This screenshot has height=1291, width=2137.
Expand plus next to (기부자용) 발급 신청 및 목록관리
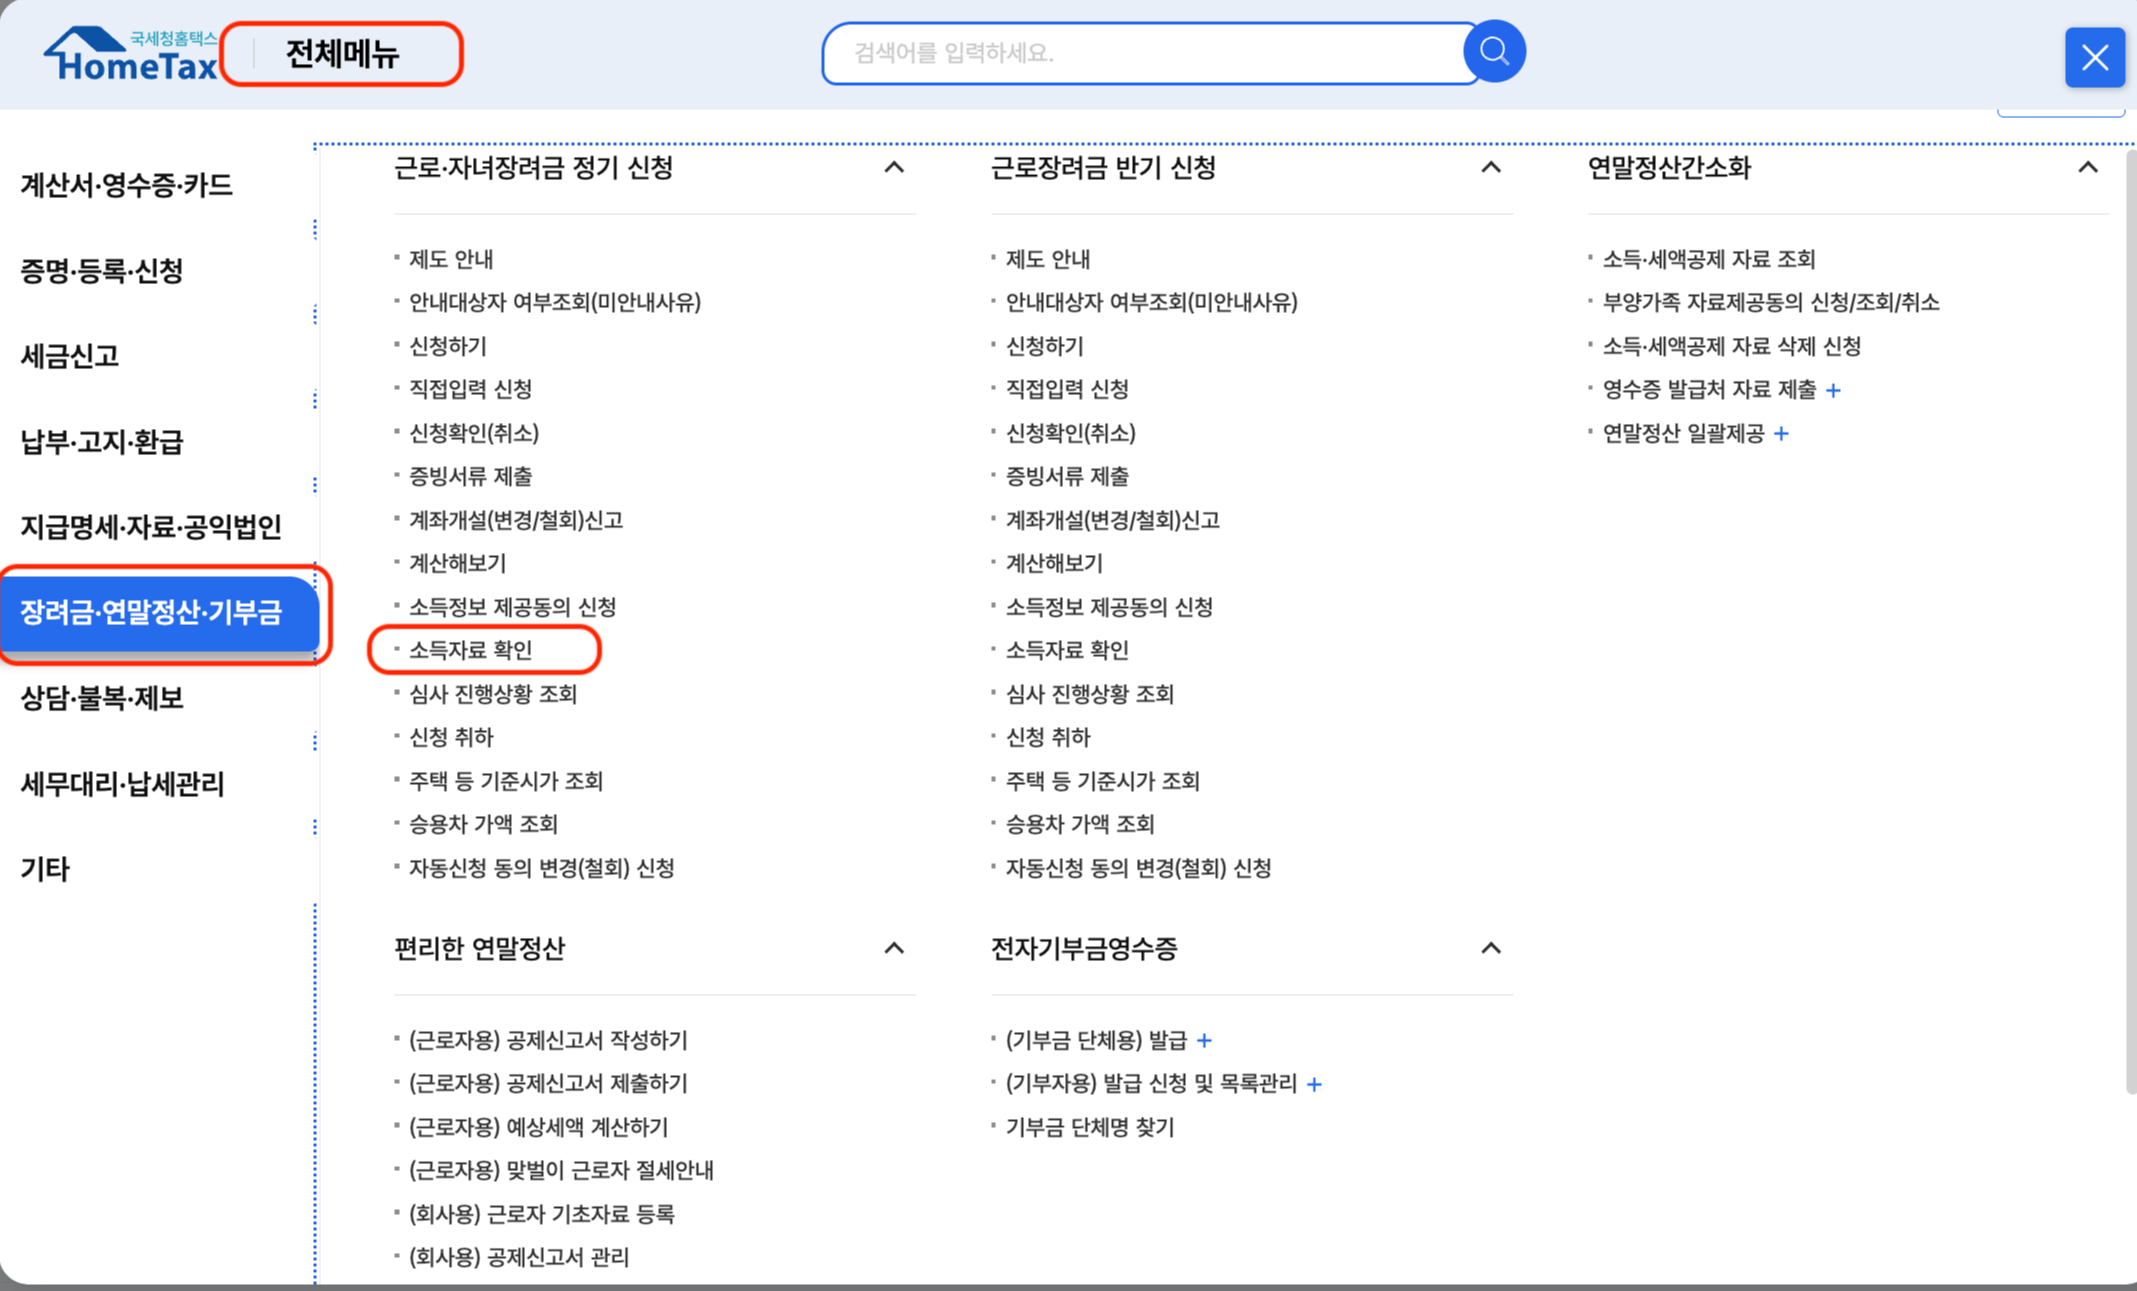pos(1314,1084)
